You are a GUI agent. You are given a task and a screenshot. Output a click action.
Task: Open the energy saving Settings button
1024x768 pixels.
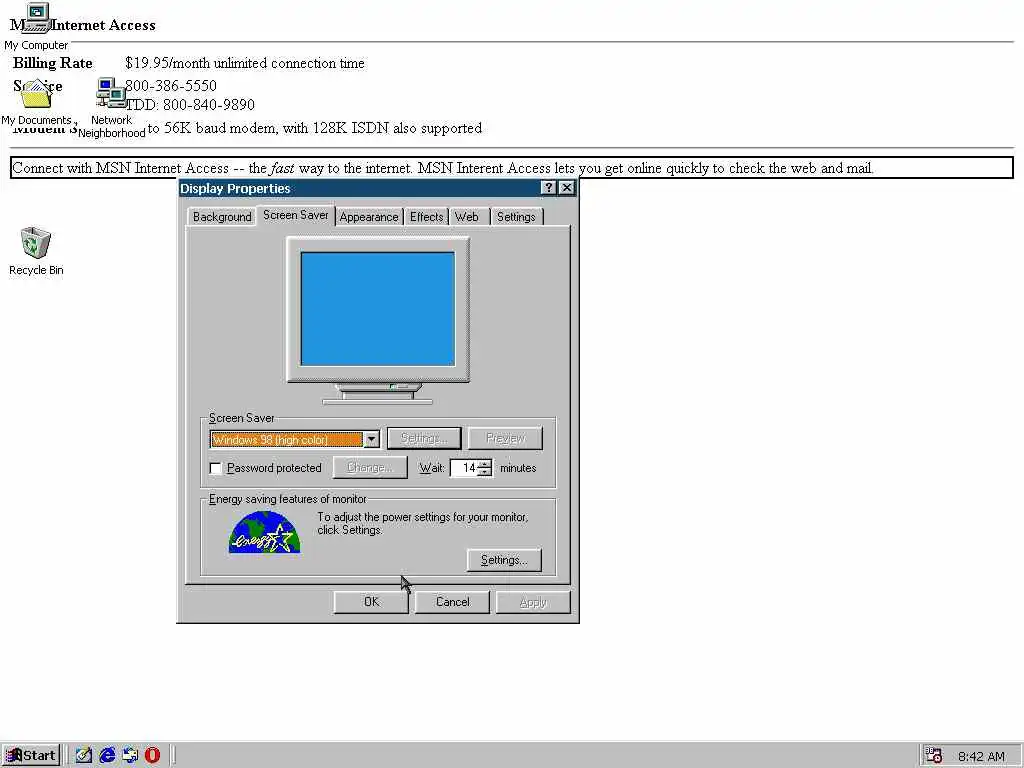click(x=504, y=560)
